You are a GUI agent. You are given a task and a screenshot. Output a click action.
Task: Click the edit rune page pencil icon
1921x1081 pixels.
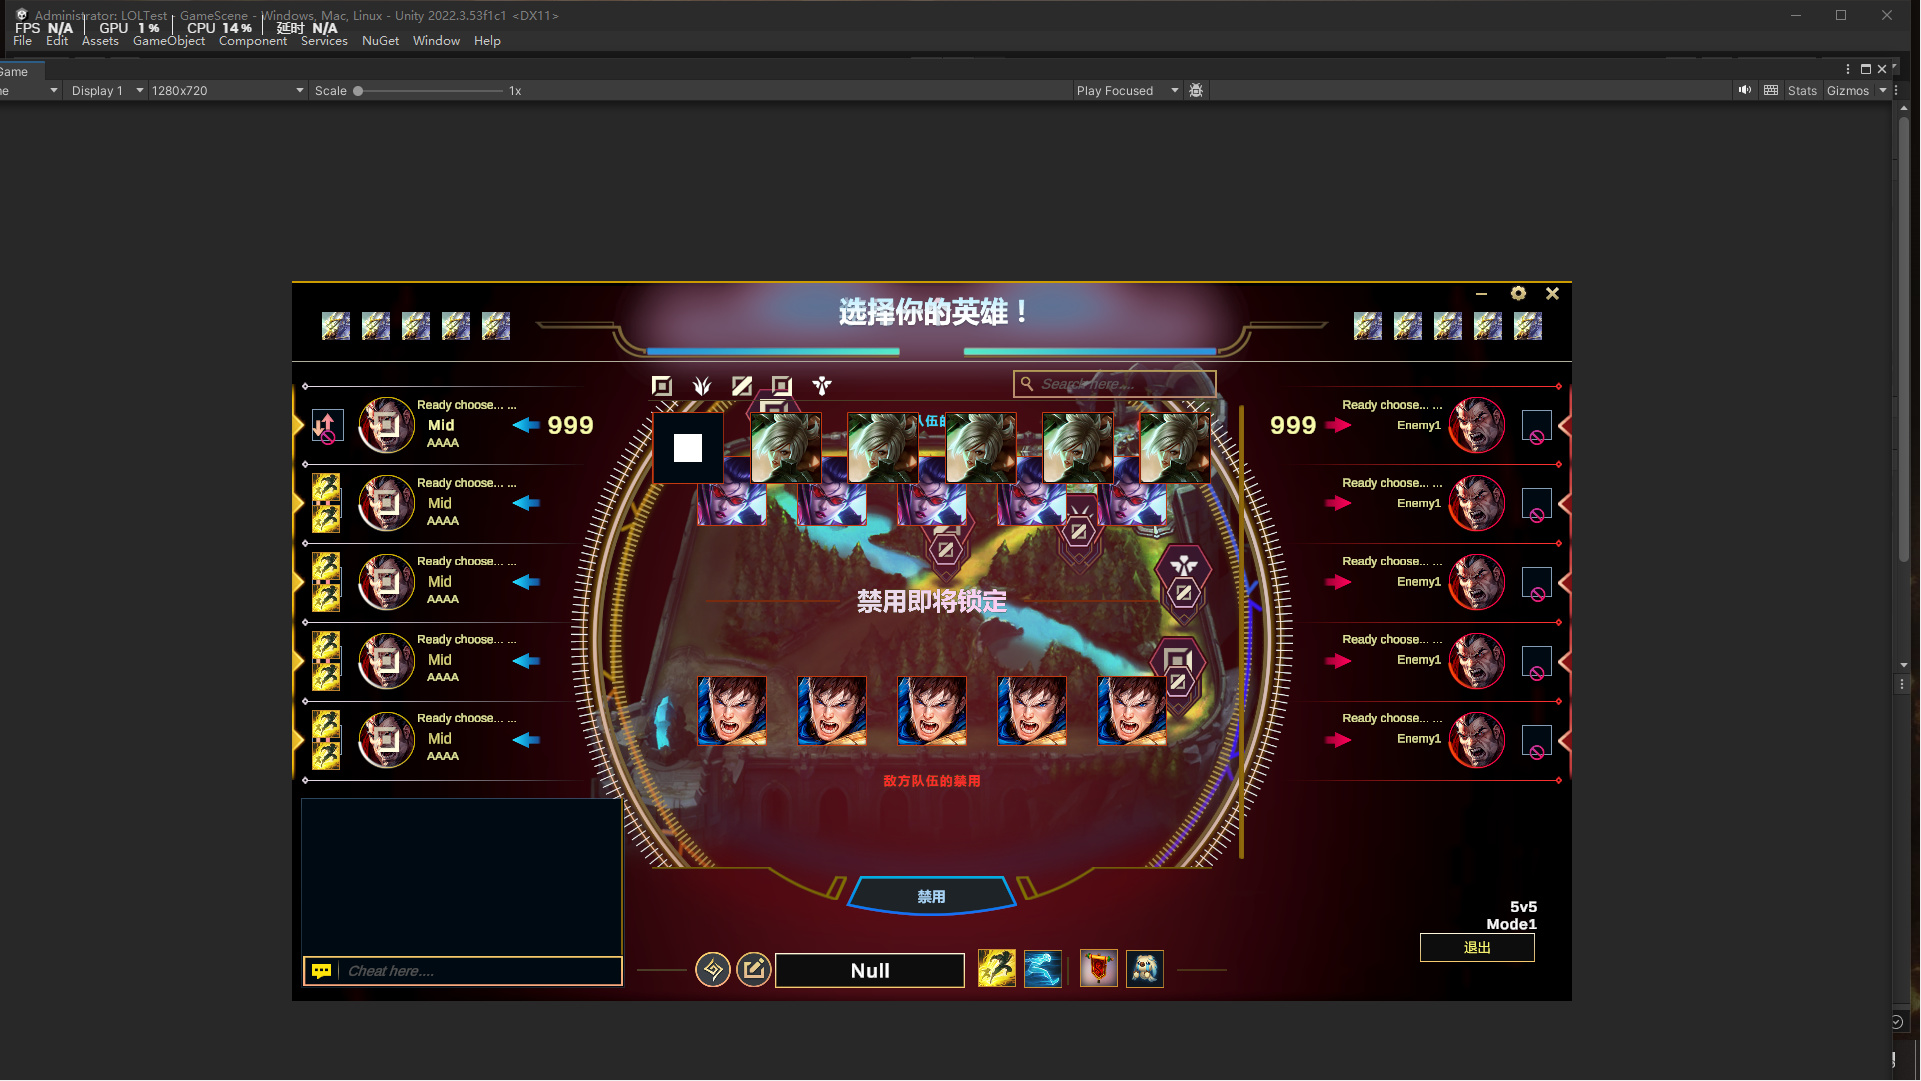tap(753, 969)
